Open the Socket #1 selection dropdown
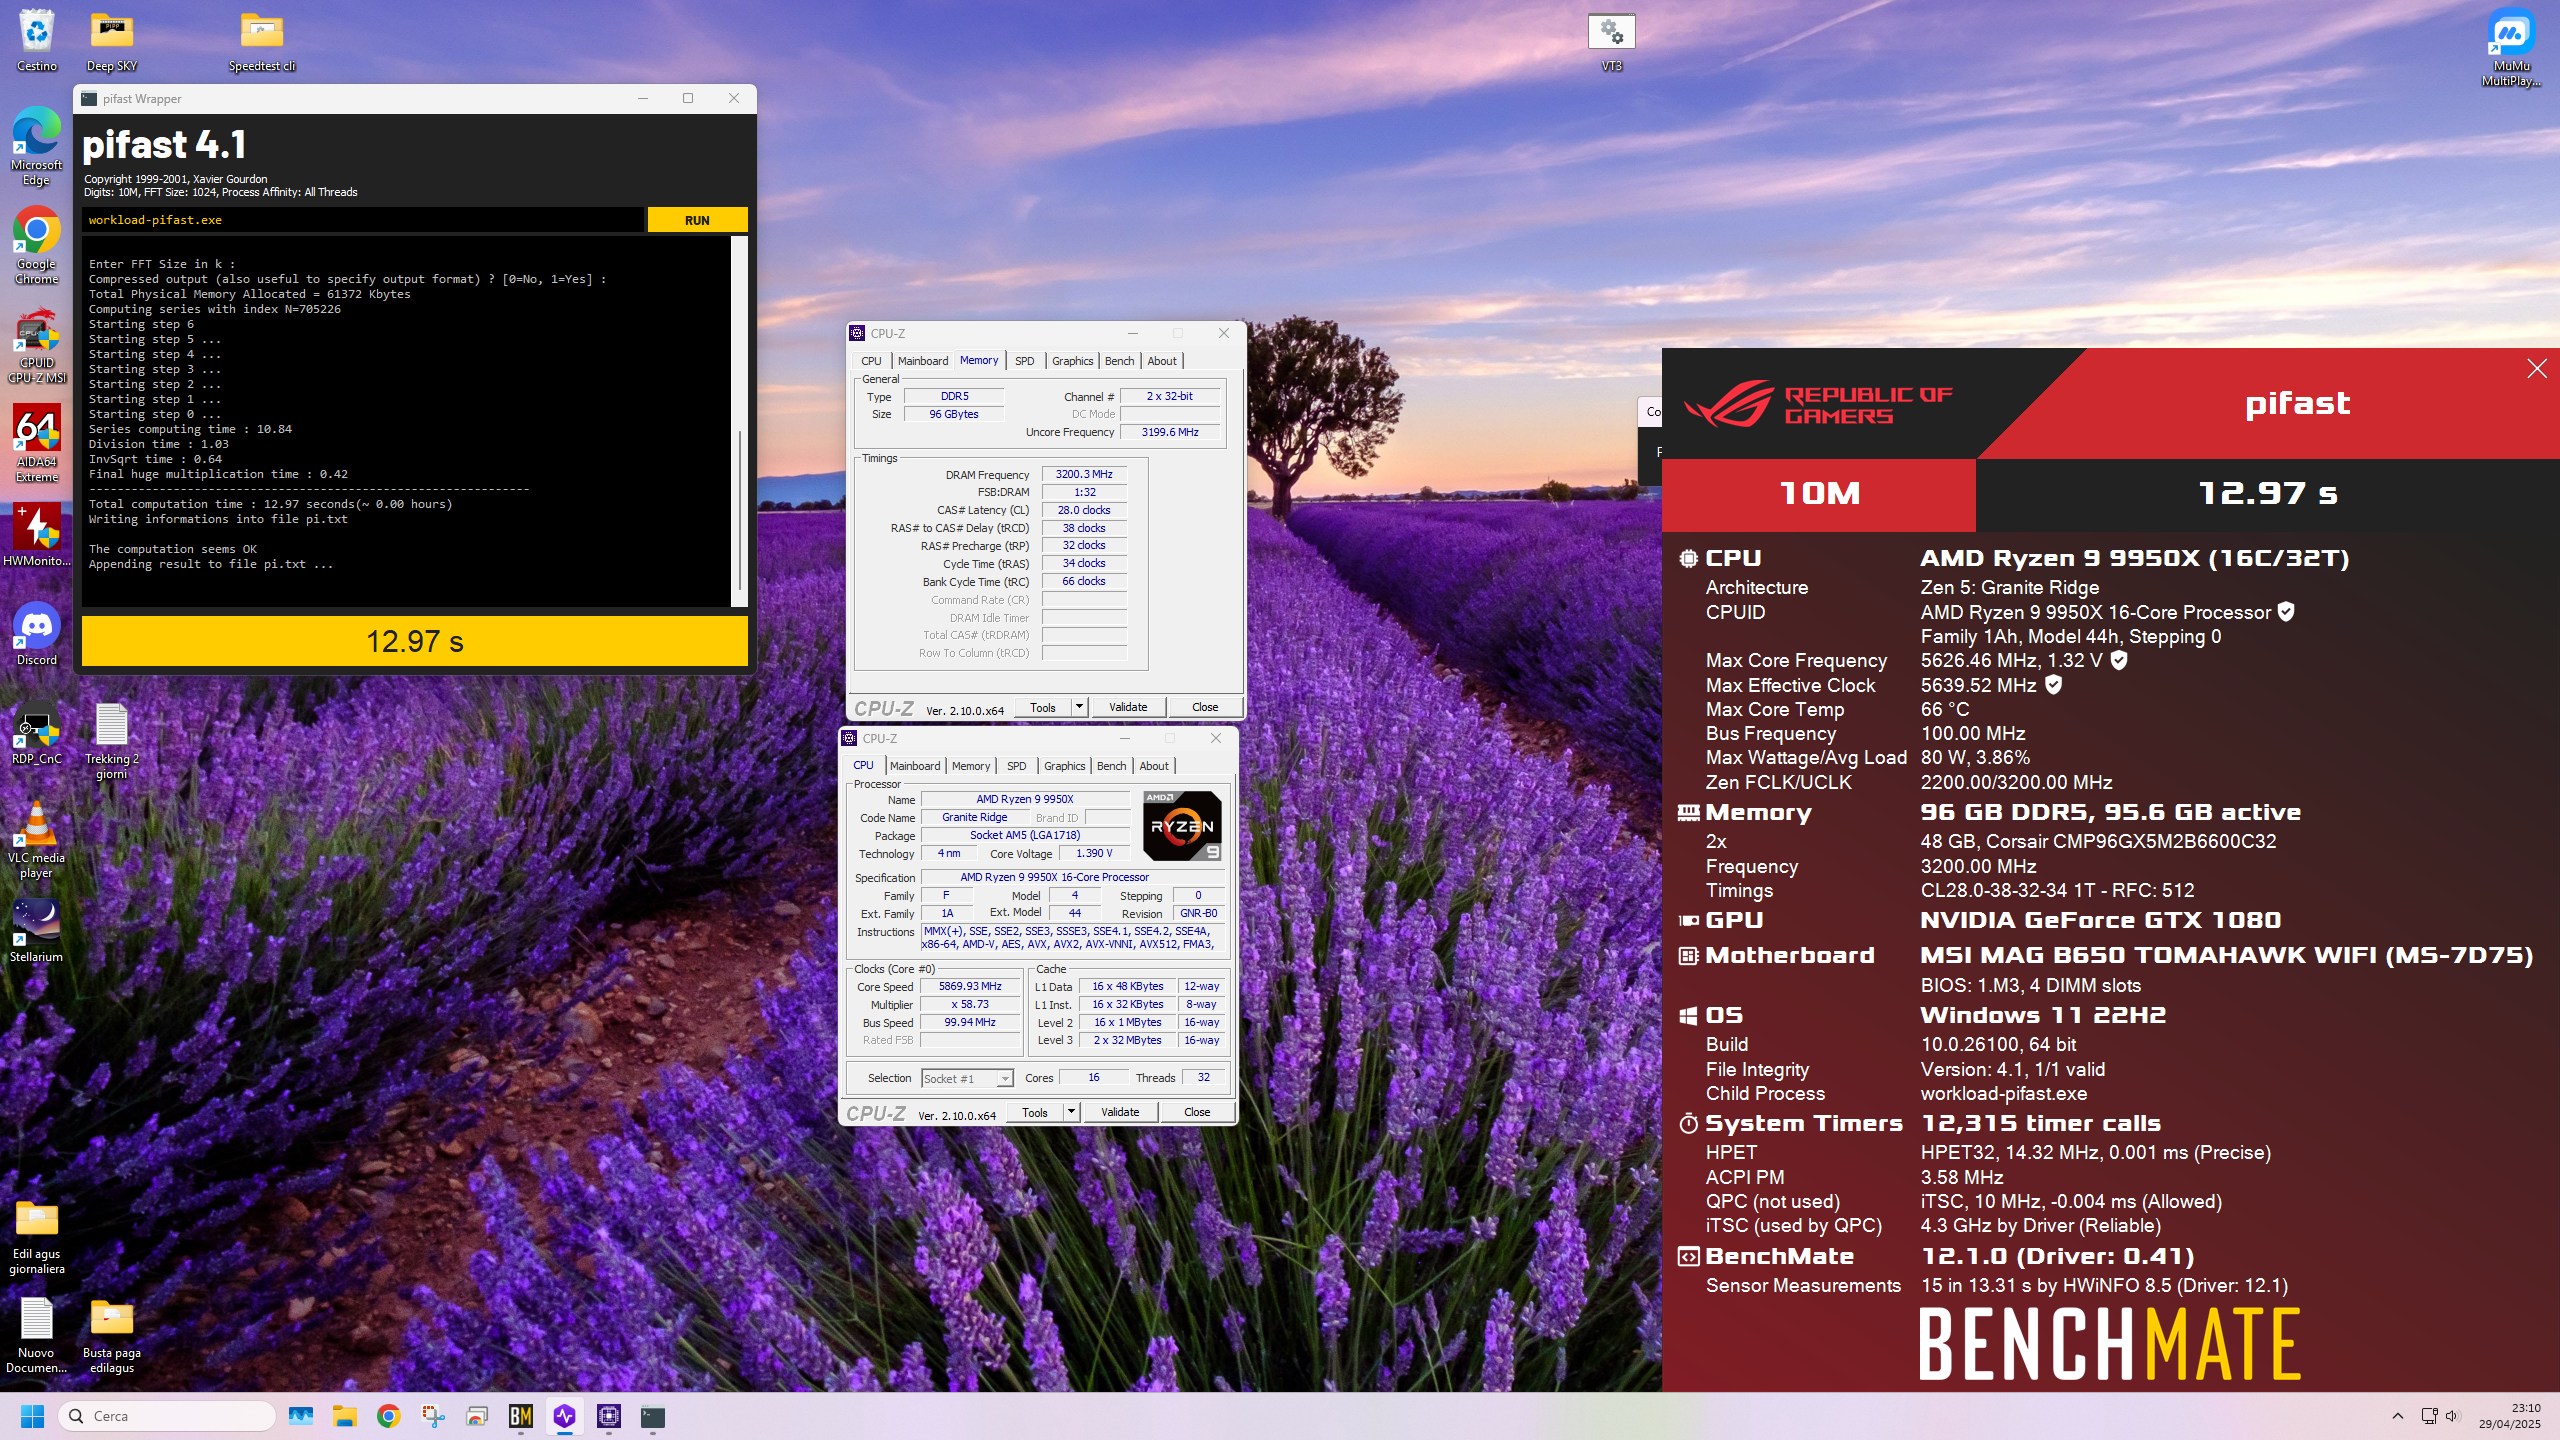Viewport: 2560px width, 1440px height. pyautogui.click(x=967, y=1078)
